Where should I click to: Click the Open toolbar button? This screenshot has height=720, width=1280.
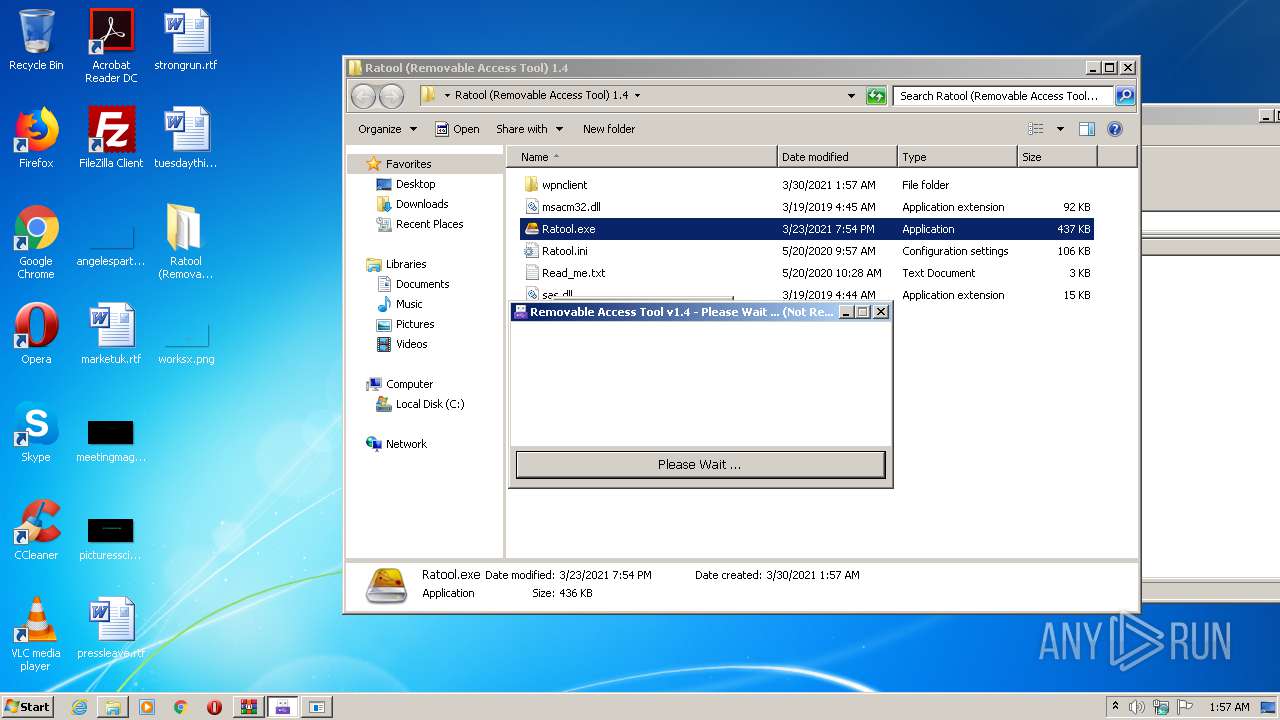coord(457,129)
